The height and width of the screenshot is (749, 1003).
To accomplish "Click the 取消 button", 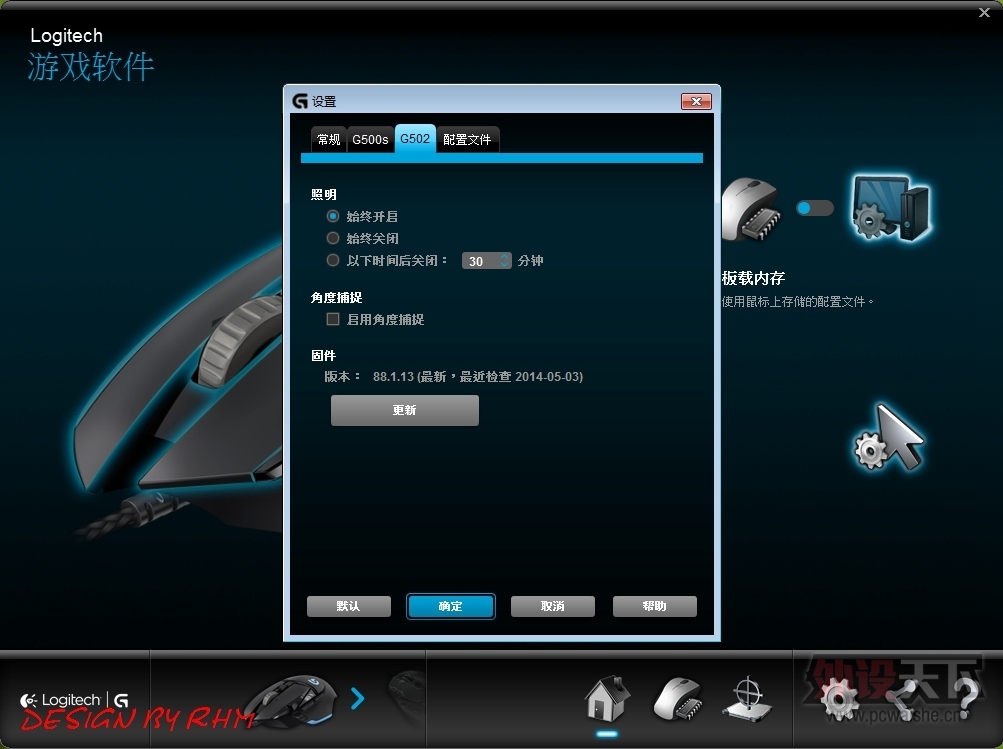I will pyautogui.click(x=553, y=606).
